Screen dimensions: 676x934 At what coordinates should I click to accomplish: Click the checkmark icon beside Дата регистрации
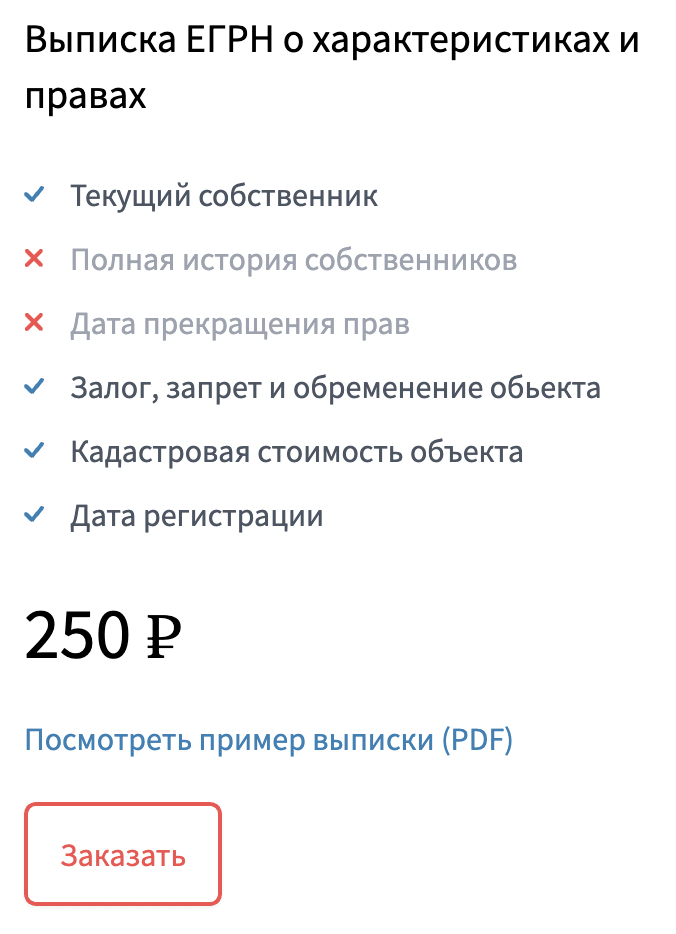tap(34, 516)
